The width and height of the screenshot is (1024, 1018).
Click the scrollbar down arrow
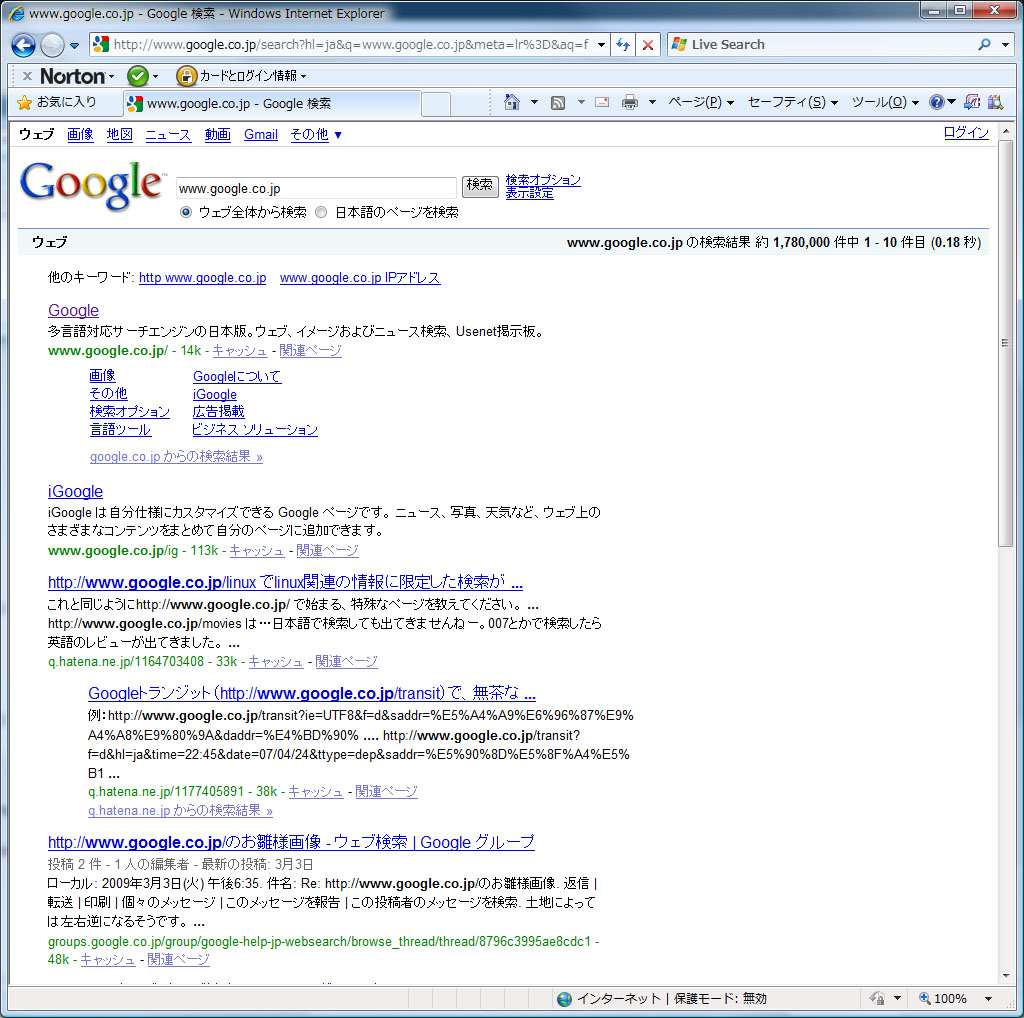pos(1005,976)
